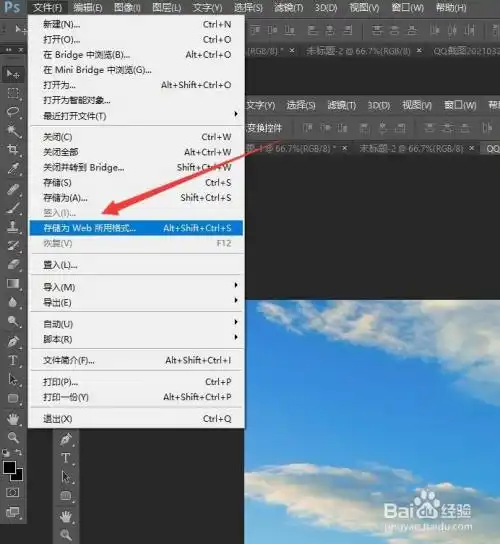
Task: Choose 存储(S) menu entry
Action: pyautogui.click(x=137, y=182)
